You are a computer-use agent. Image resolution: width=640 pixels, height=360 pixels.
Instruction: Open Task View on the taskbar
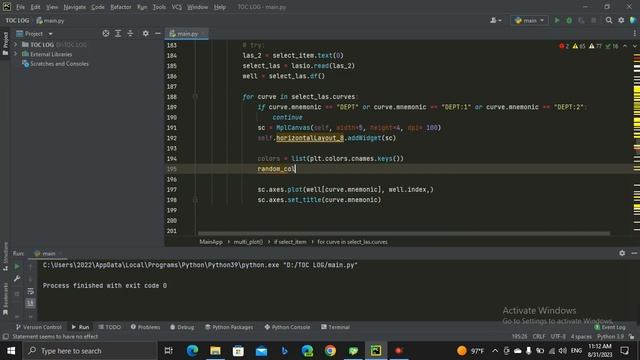[x=168, y=351]
